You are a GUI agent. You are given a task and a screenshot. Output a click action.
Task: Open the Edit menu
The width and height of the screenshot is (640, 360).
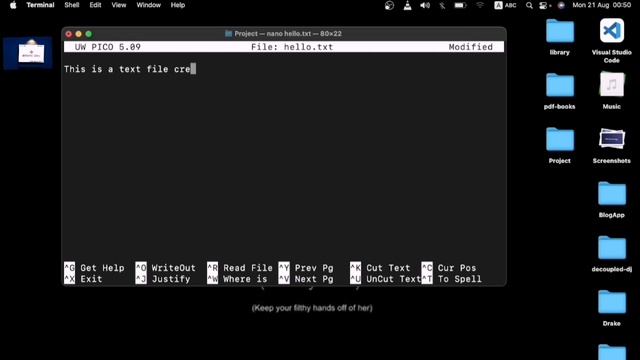(x=96, y=5)
